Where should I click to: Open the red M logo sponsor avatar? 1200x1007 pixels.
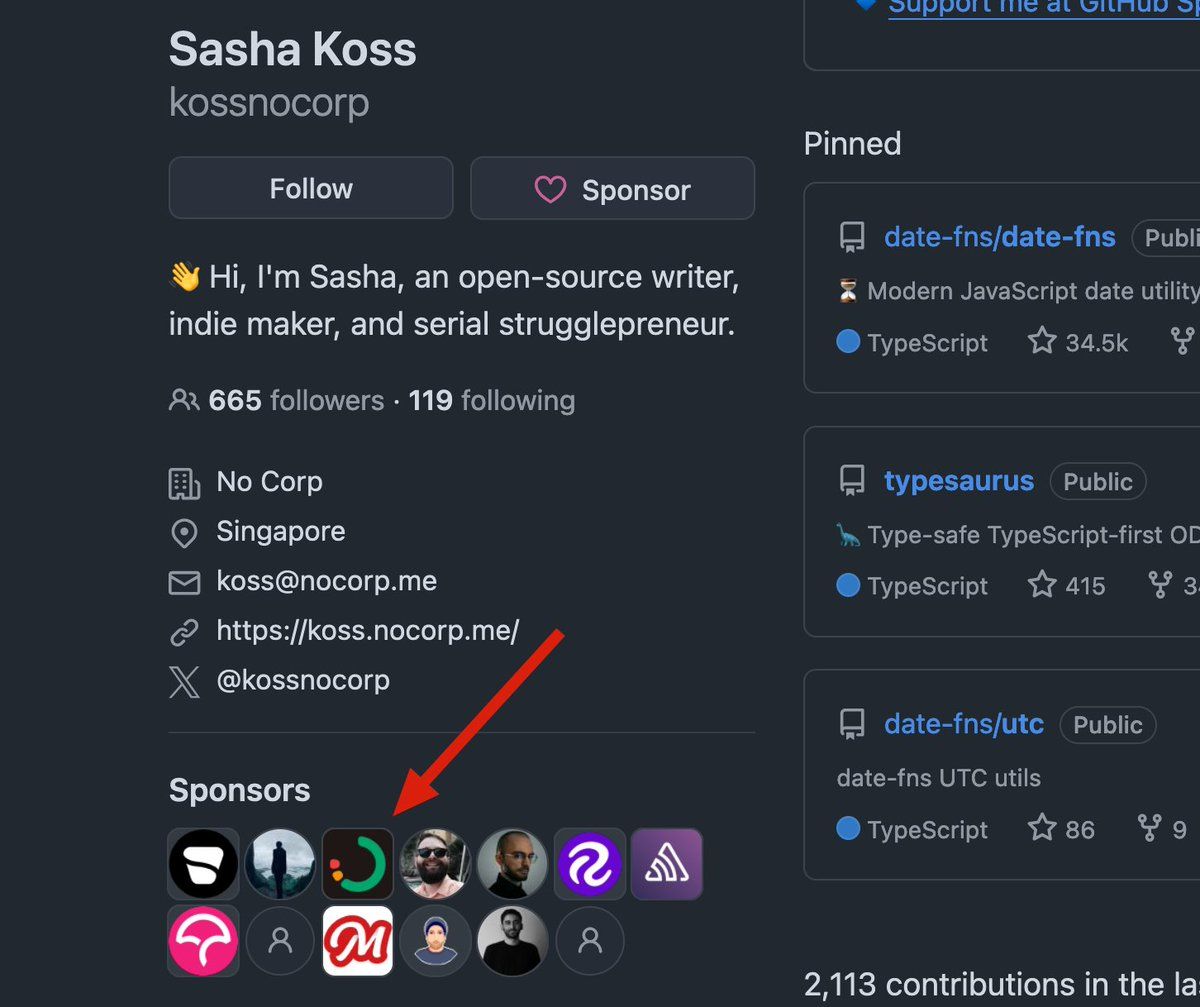[x=358, y=940]
